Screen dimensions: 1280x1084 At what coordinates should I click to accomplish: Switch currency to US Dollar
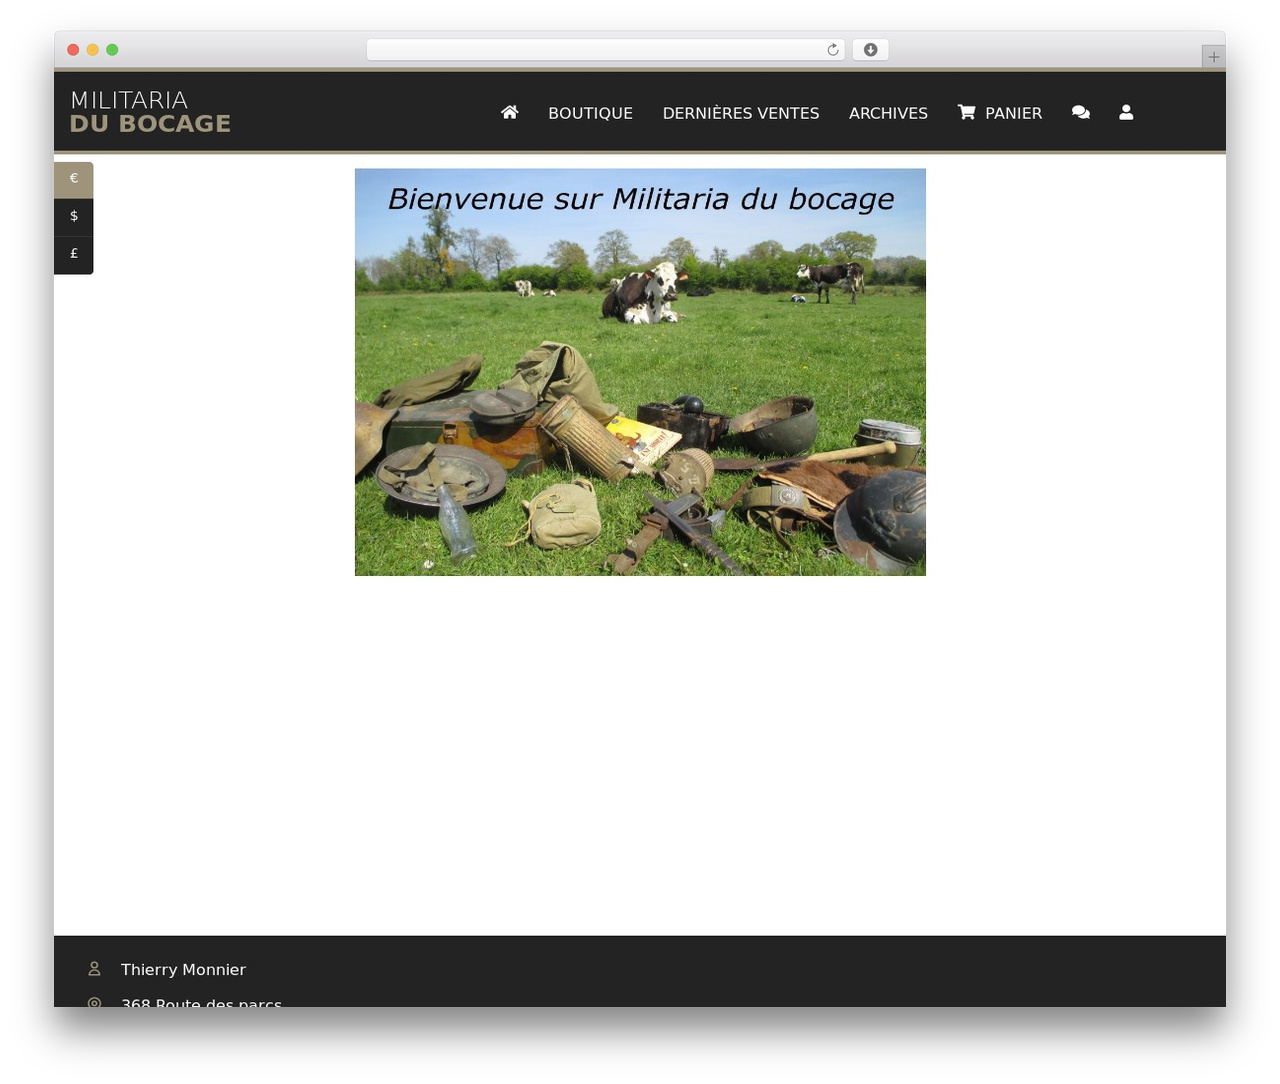click(x=73, y=217)
